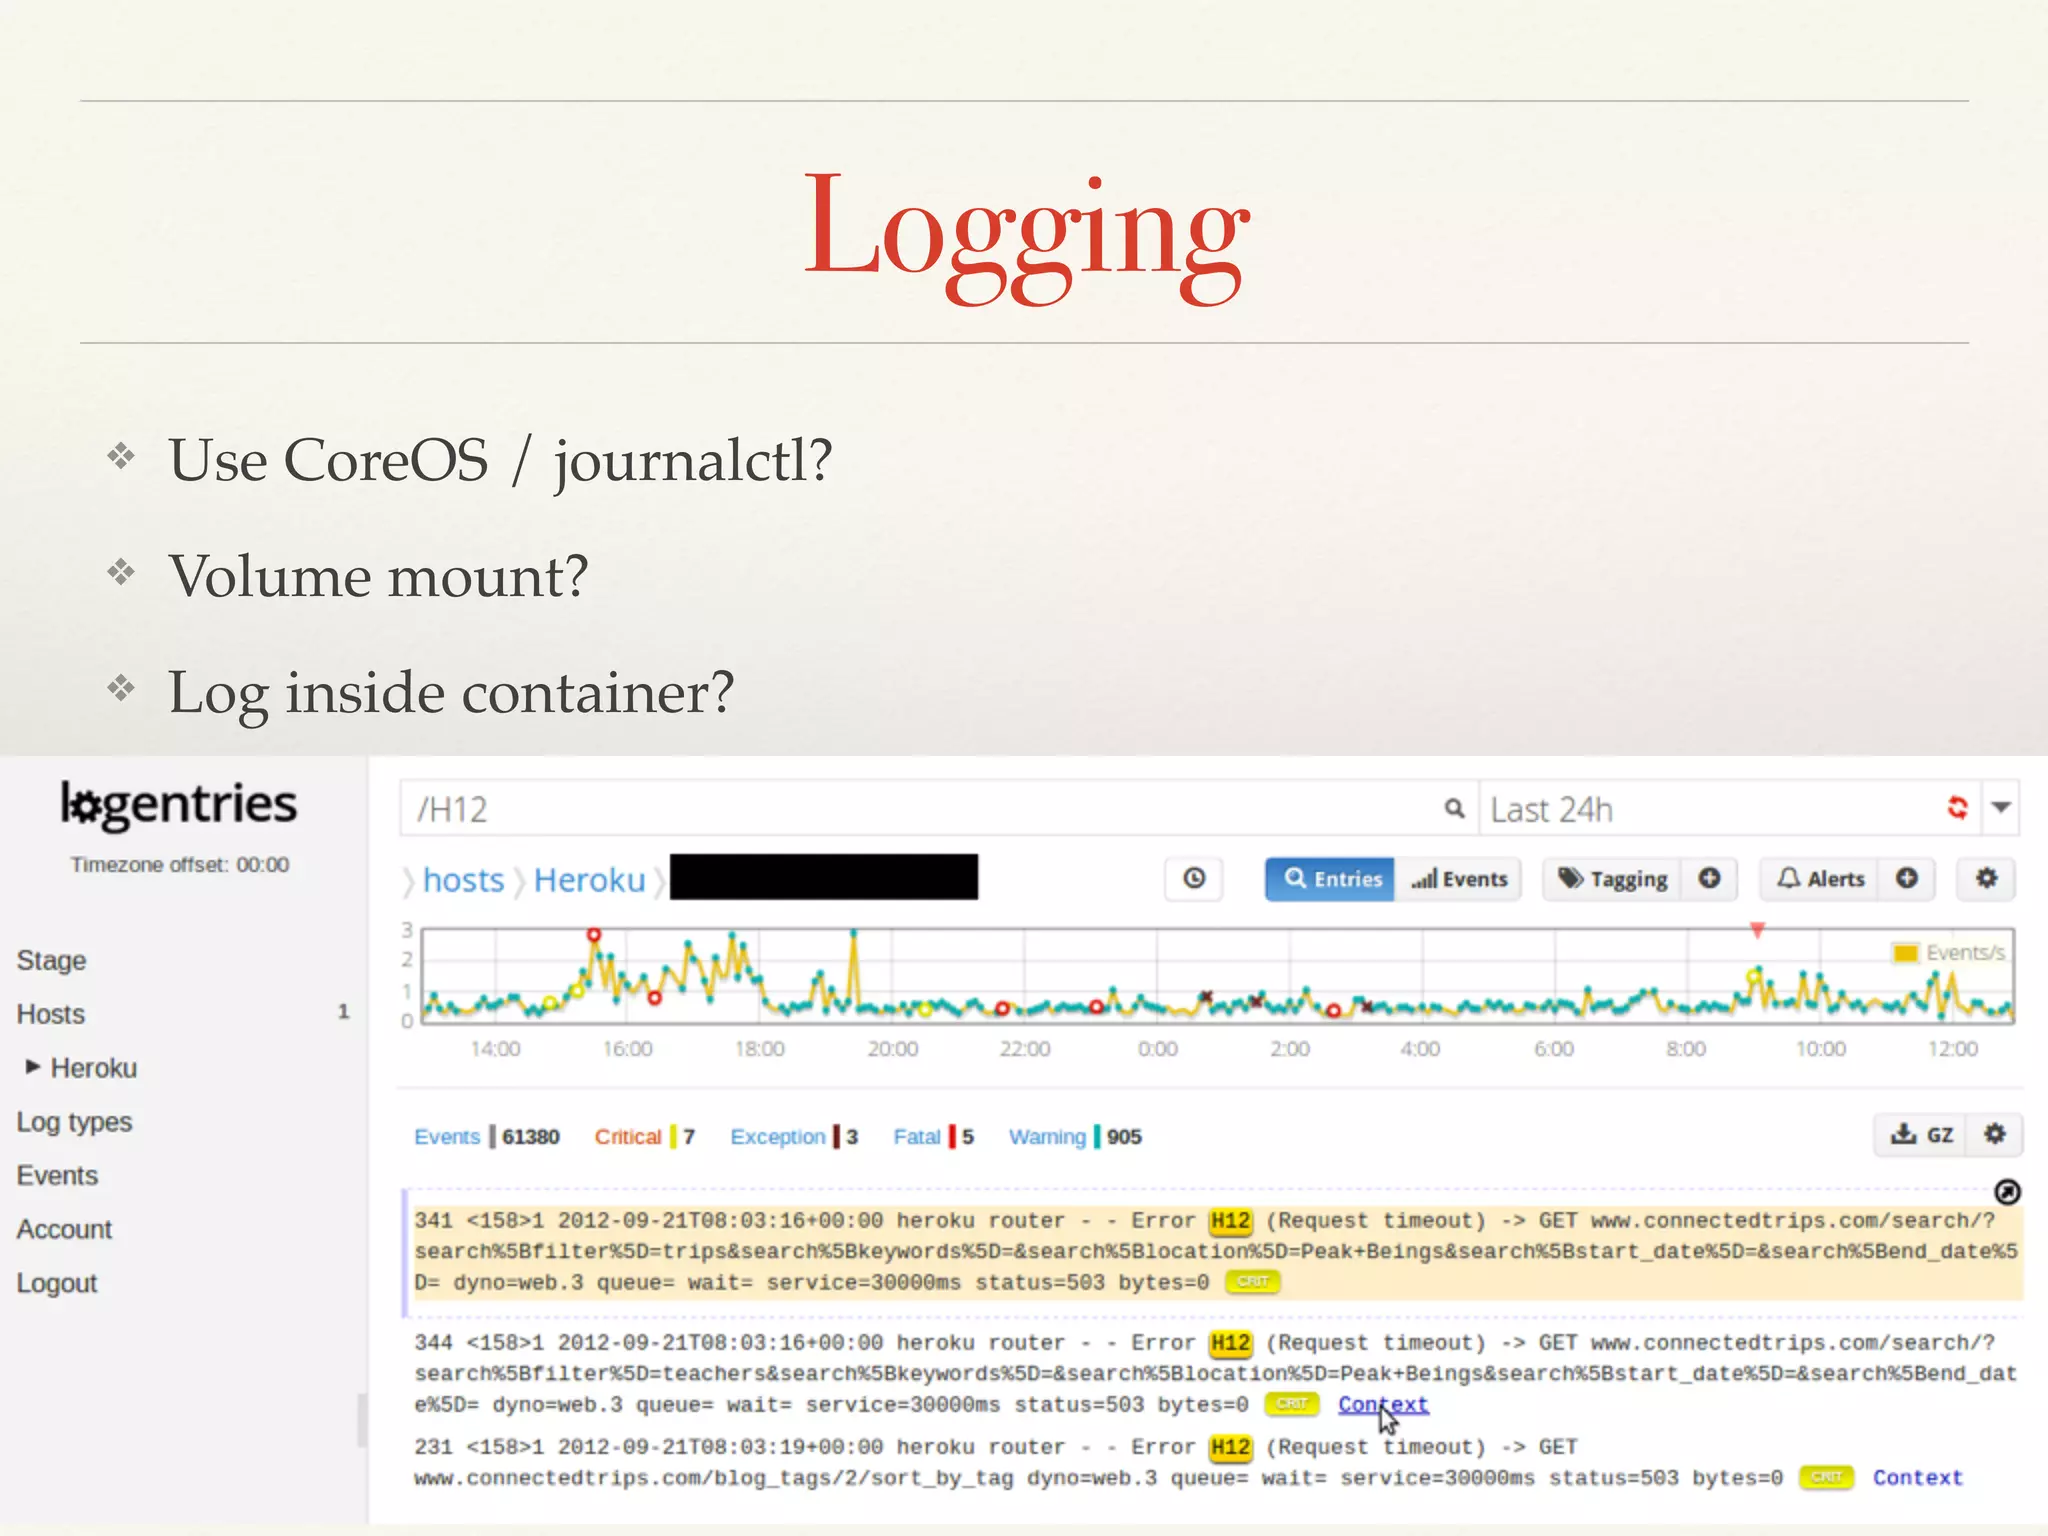This screenshot has height=1536, width=2048.
Task: Click the CRIT tag on entry 344
Action: (1291, 1404)
